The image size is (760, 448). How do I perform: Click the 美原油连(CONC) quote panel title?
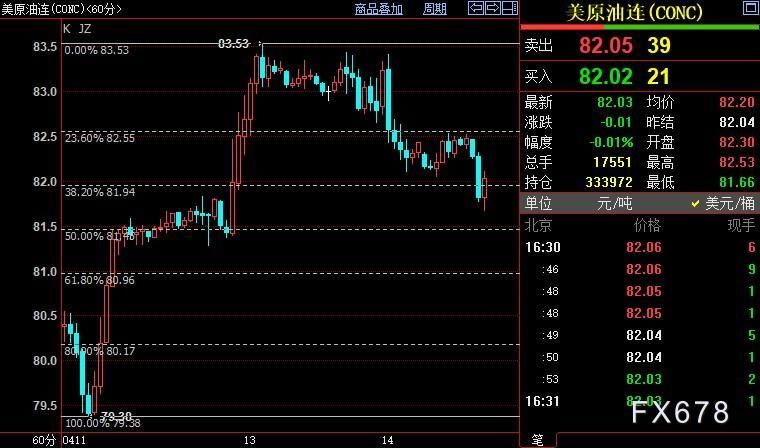[x=634, y=13]
